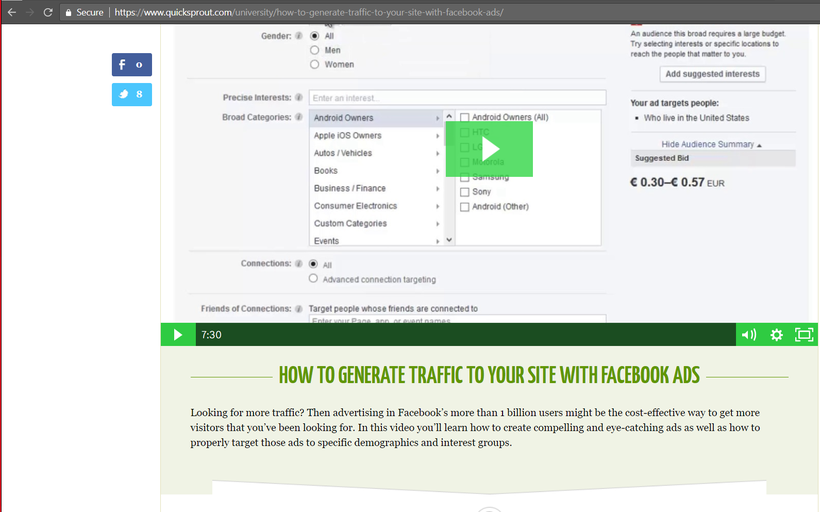Open video settings gear icon
Image resolution: width=820 pixels, height=512 pixels.
coord(777,335)
